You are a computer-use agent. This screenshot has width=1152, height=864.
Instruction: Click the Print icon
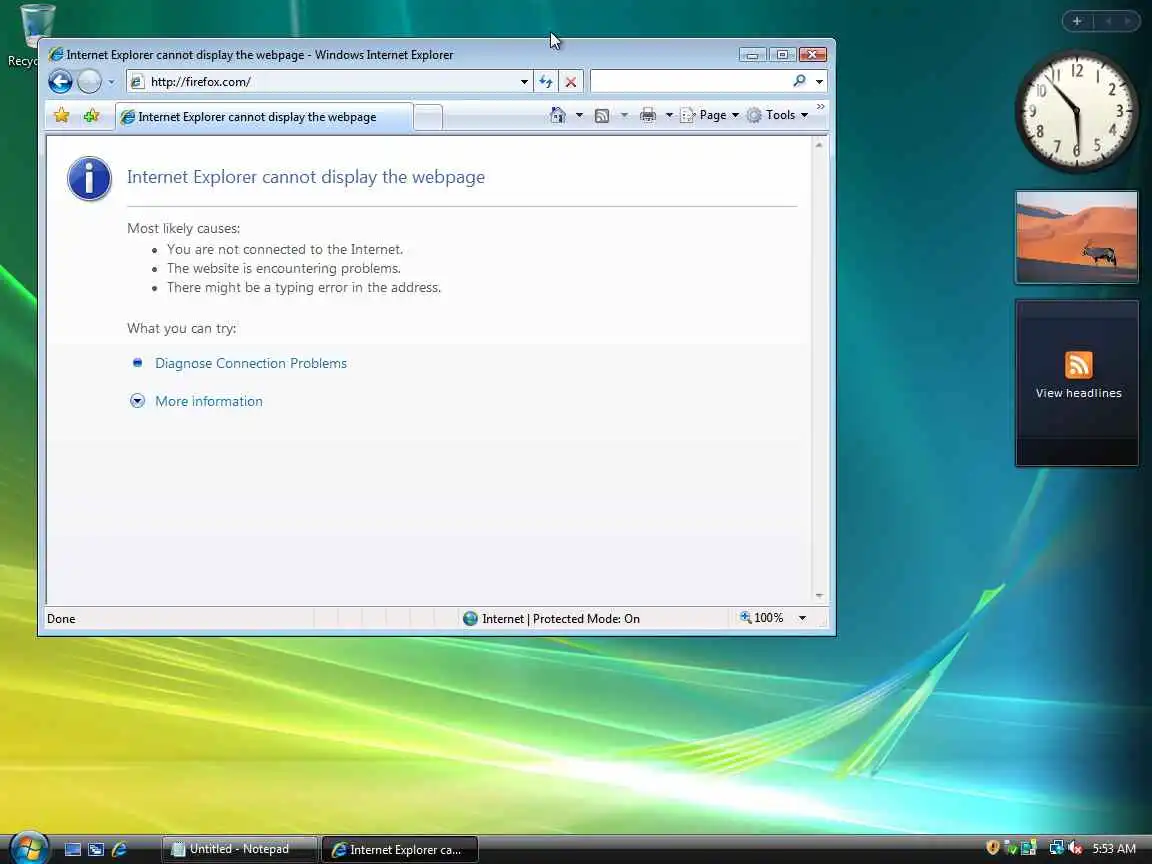[x=647, y=115]
